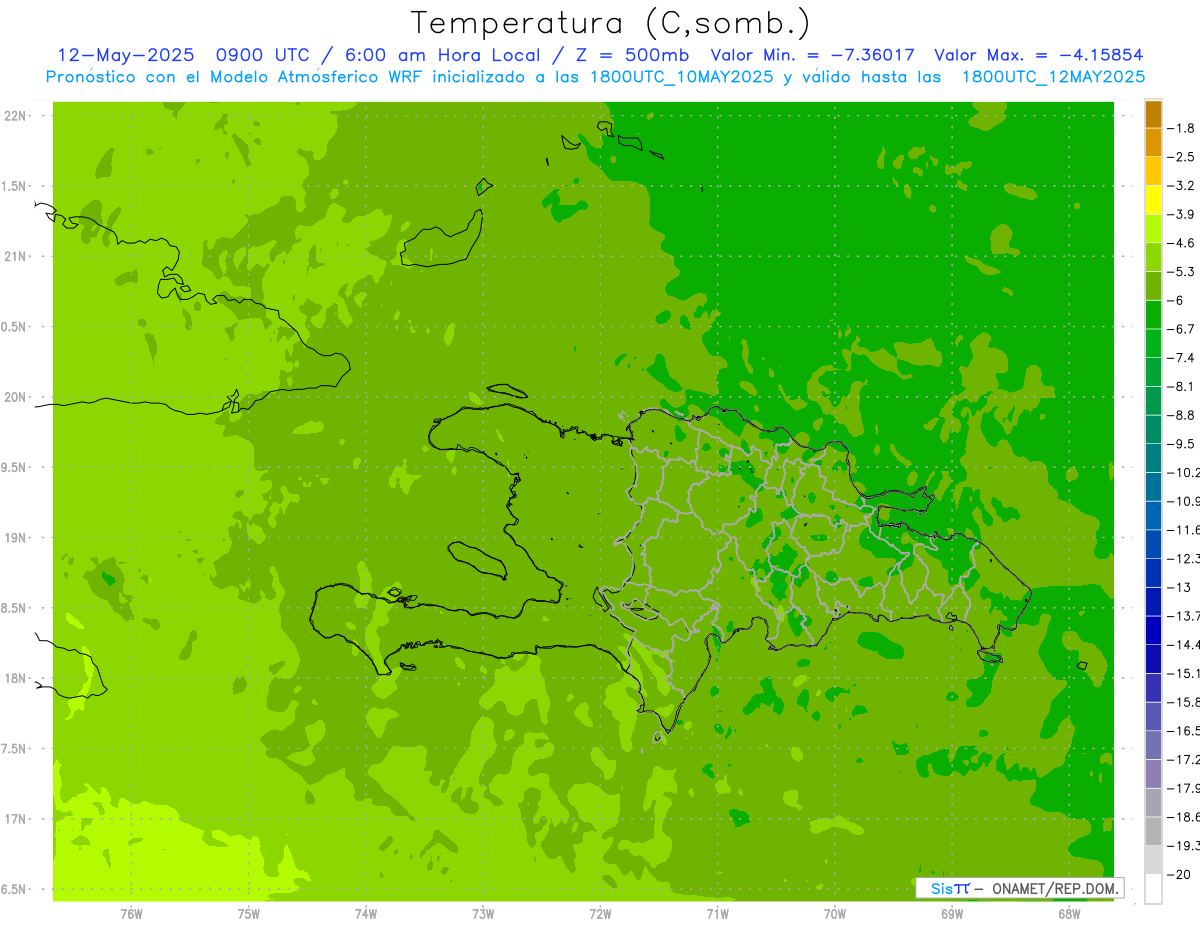Click the yellow swatch between -3.2 and -3.9
Viewport: 1200px width, 927px height.
[1153, 200]
